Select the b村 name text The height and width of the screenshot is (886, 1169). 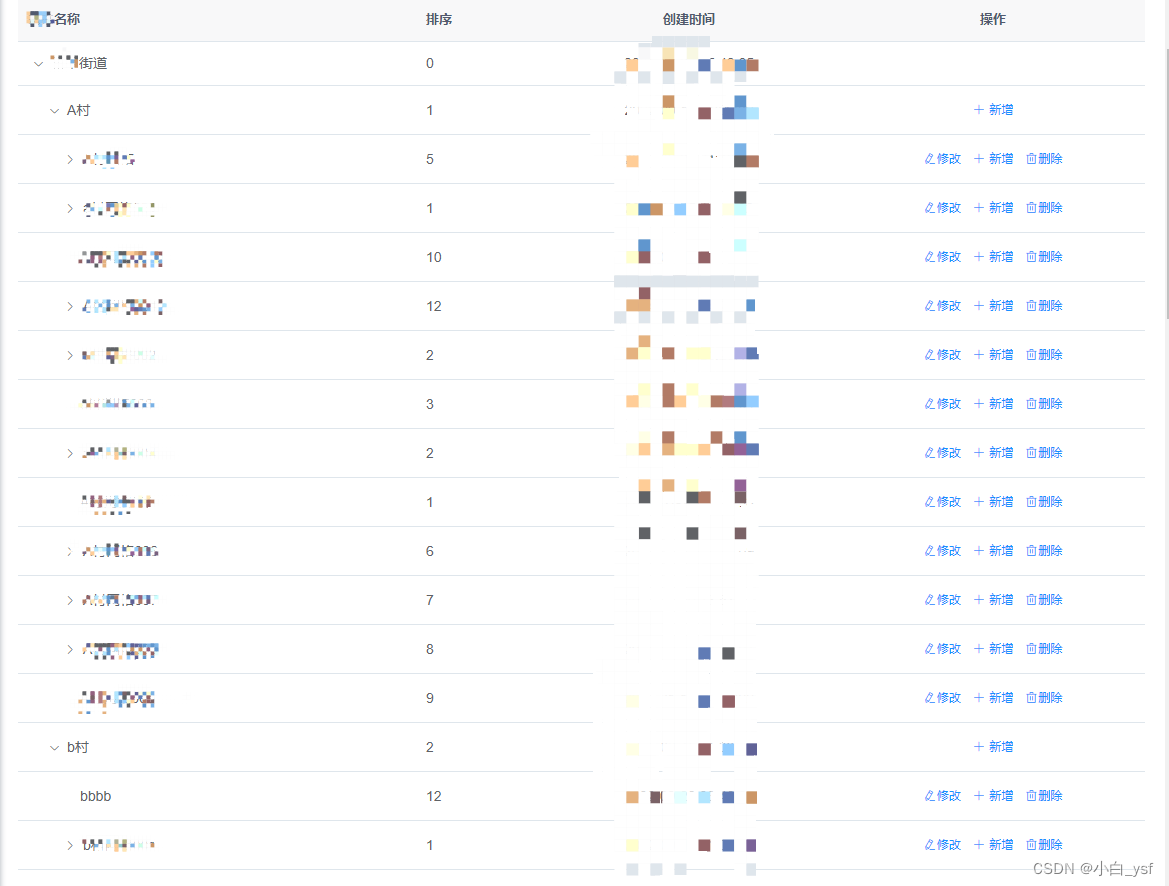click(x=78, y=747)
